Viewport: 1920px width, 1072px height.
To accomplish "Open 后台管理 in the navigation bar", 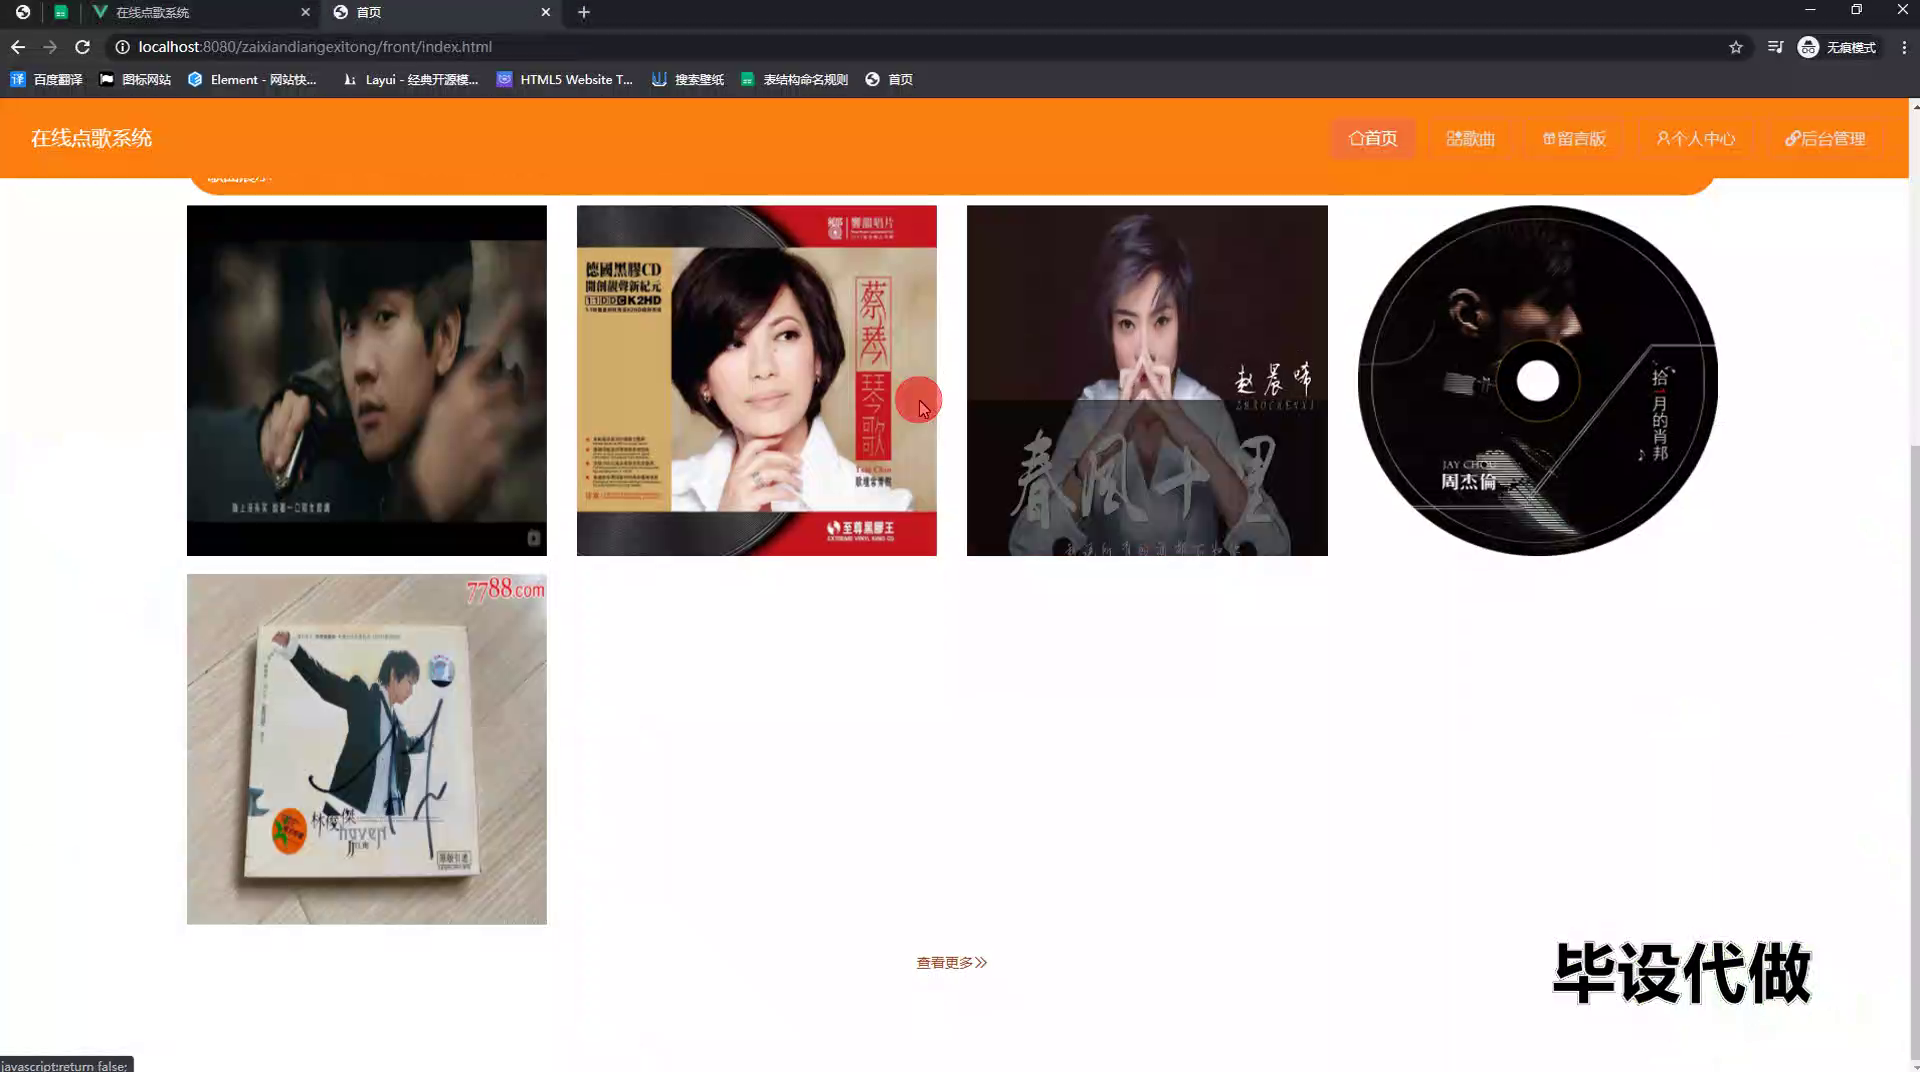I will coord(1826,138).
